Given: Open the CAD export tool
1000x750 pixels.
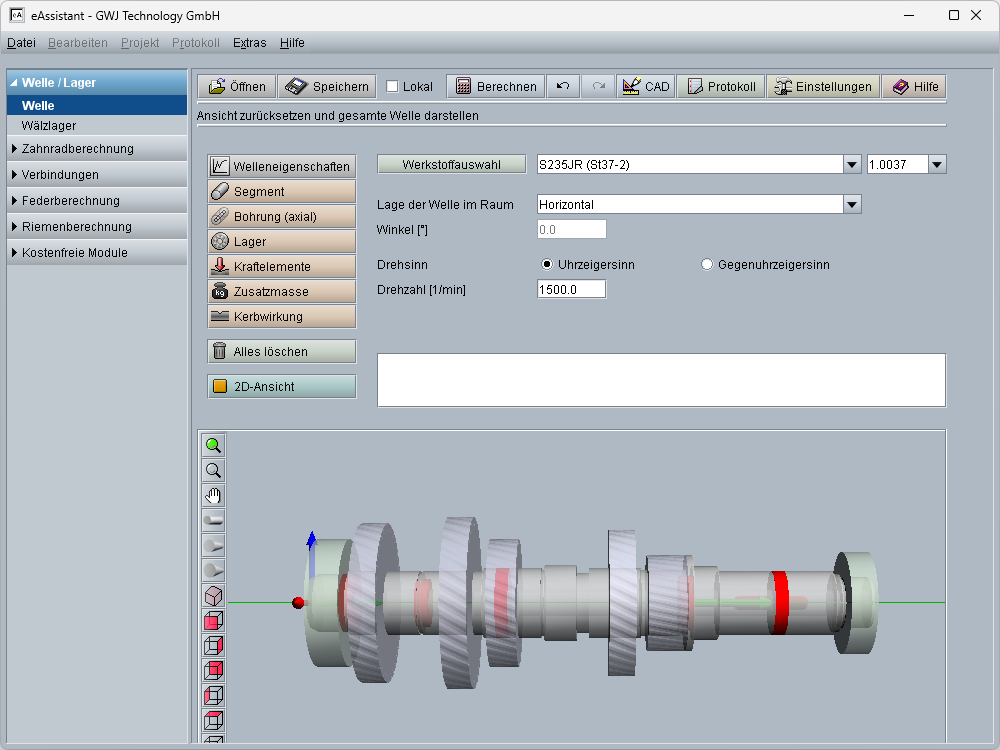Looking at the screenshot, I should 645,87.
